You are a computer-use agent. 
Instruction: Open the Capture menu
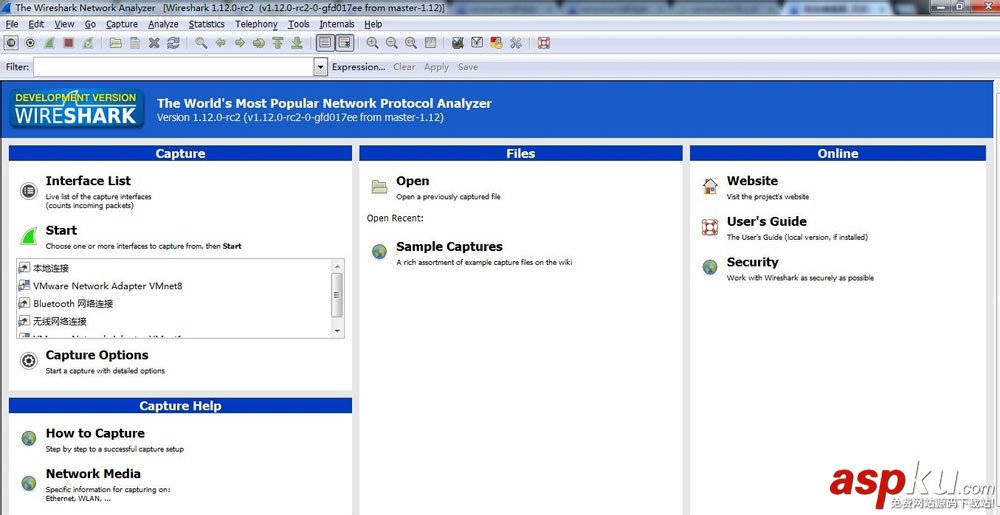(122, 24)
